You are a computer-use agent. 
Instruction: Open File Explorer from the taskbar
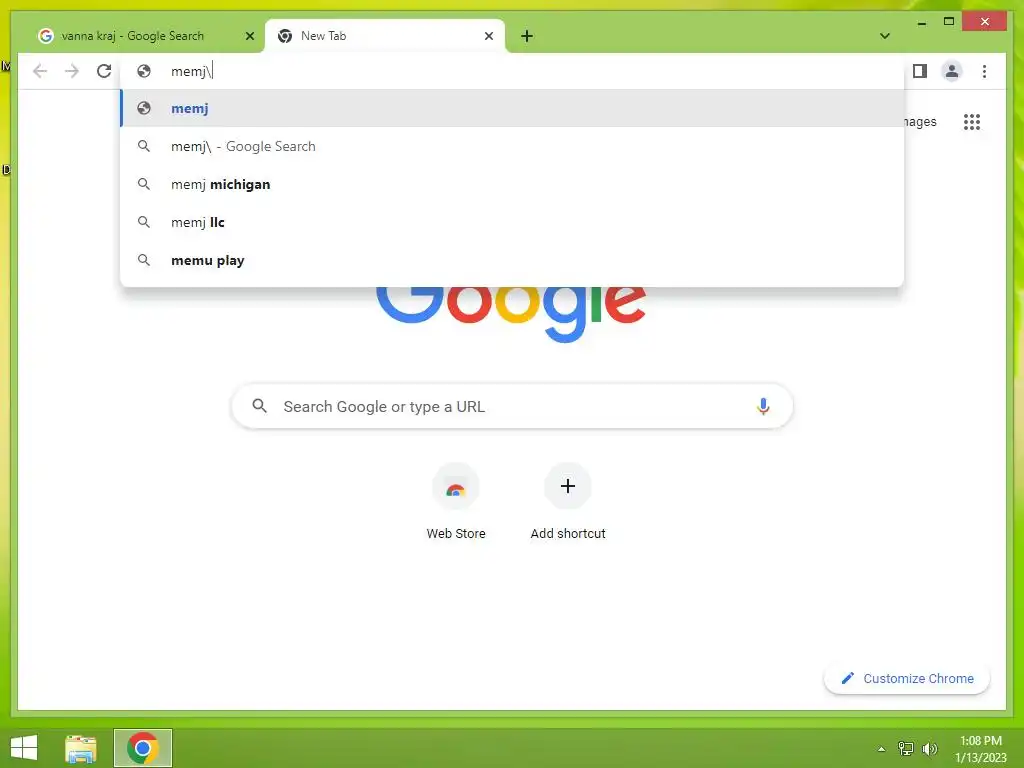point(81,748)
